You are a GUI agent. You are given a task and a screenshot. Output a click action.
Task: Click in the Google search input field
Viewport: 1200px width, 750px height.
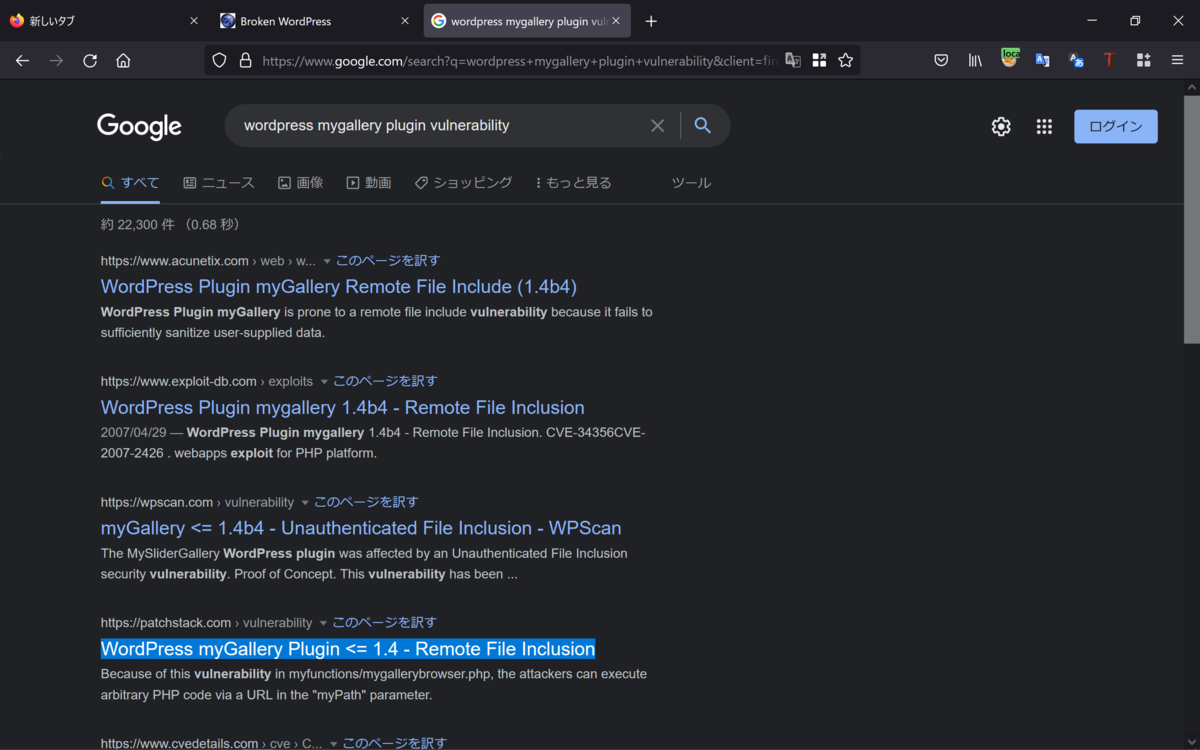click(x=440, y=126)
